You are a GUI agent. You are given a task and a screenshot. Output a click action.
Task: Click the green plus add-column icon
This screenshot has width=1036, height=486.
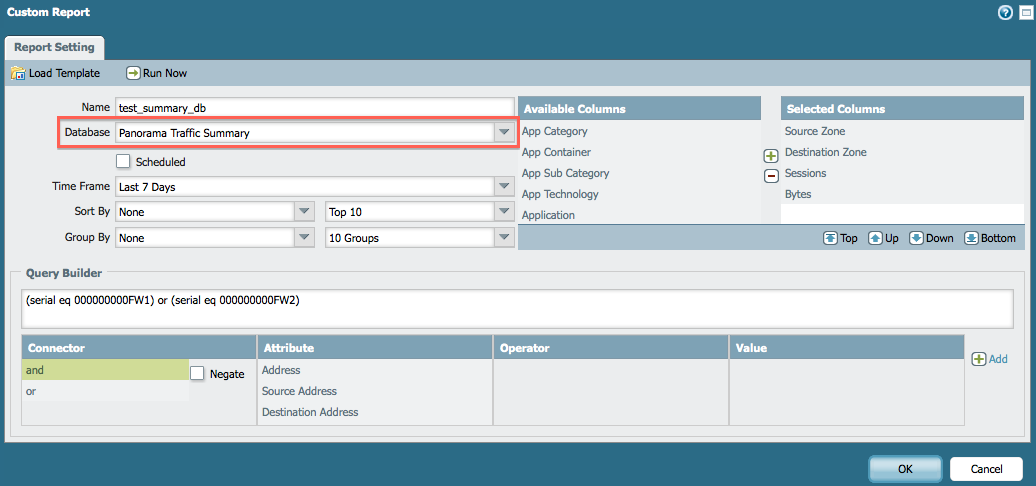(771, 156)
